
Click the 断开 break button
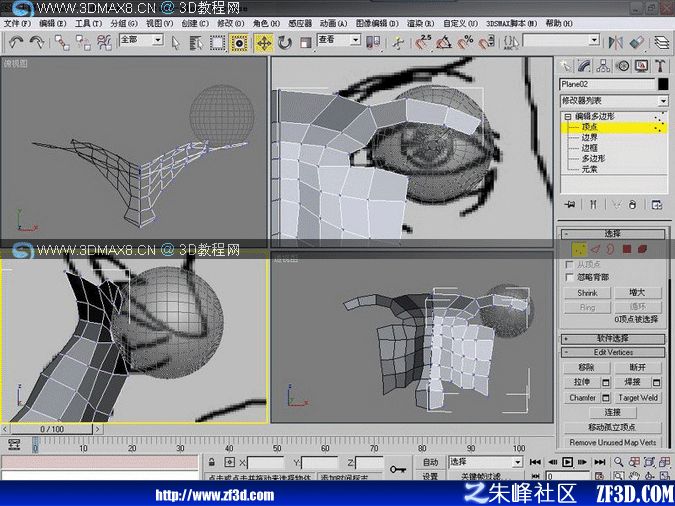pyautogui.click(x=638, y=367)
